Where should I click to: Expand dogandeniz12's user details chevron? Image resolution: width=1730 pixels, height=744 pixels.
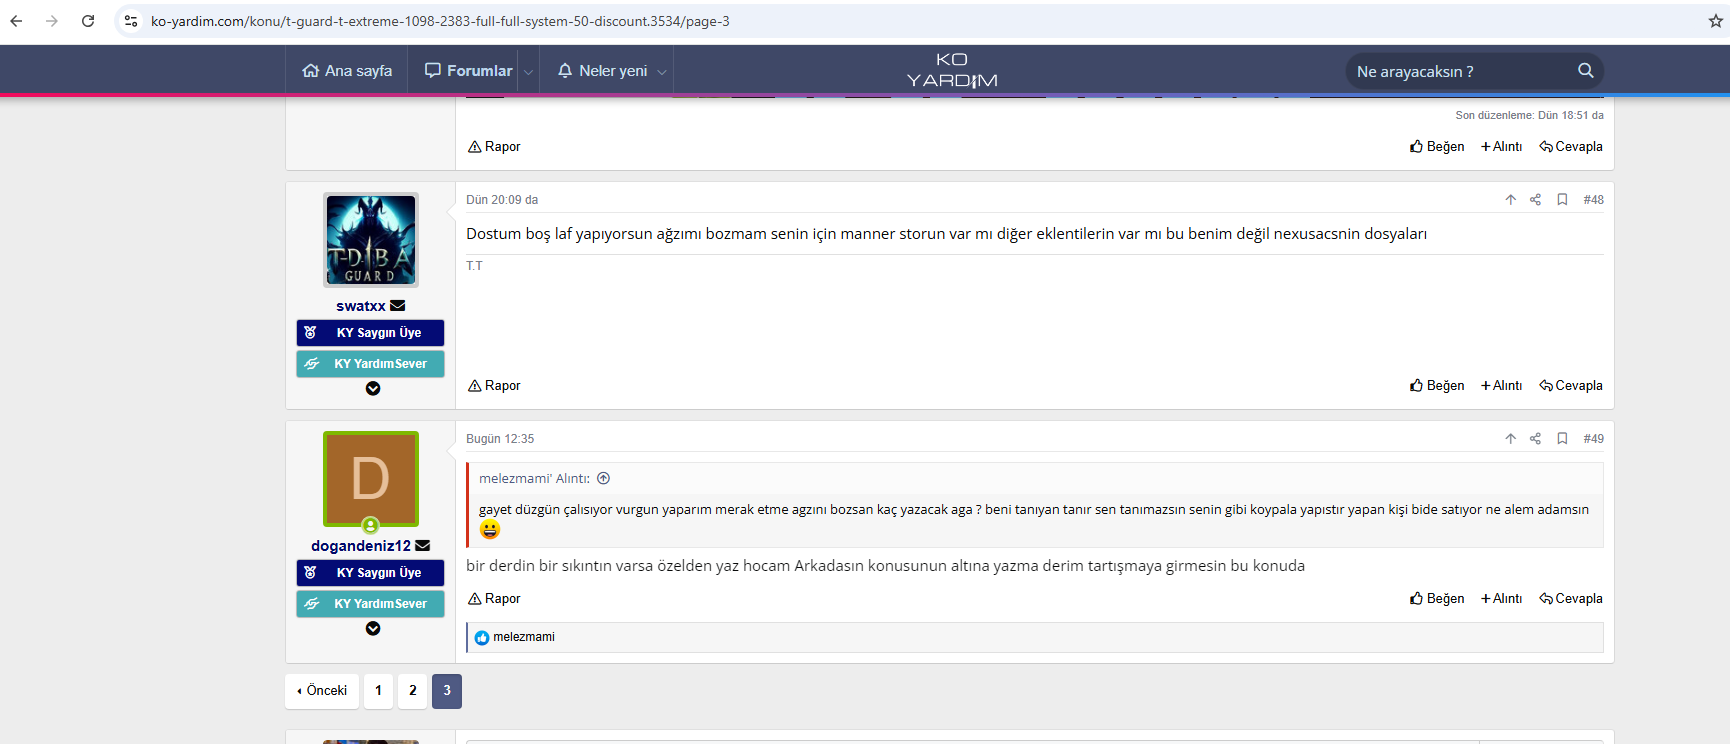click(373, 629)
